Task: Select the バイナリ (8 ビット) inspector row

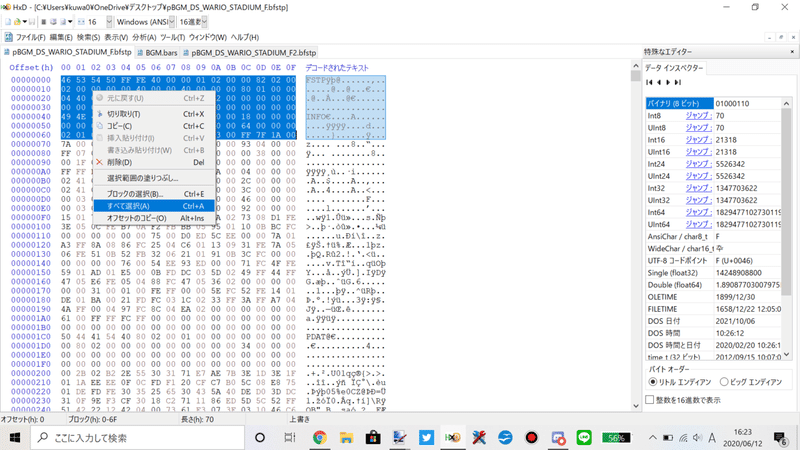Action: [713, 104]
